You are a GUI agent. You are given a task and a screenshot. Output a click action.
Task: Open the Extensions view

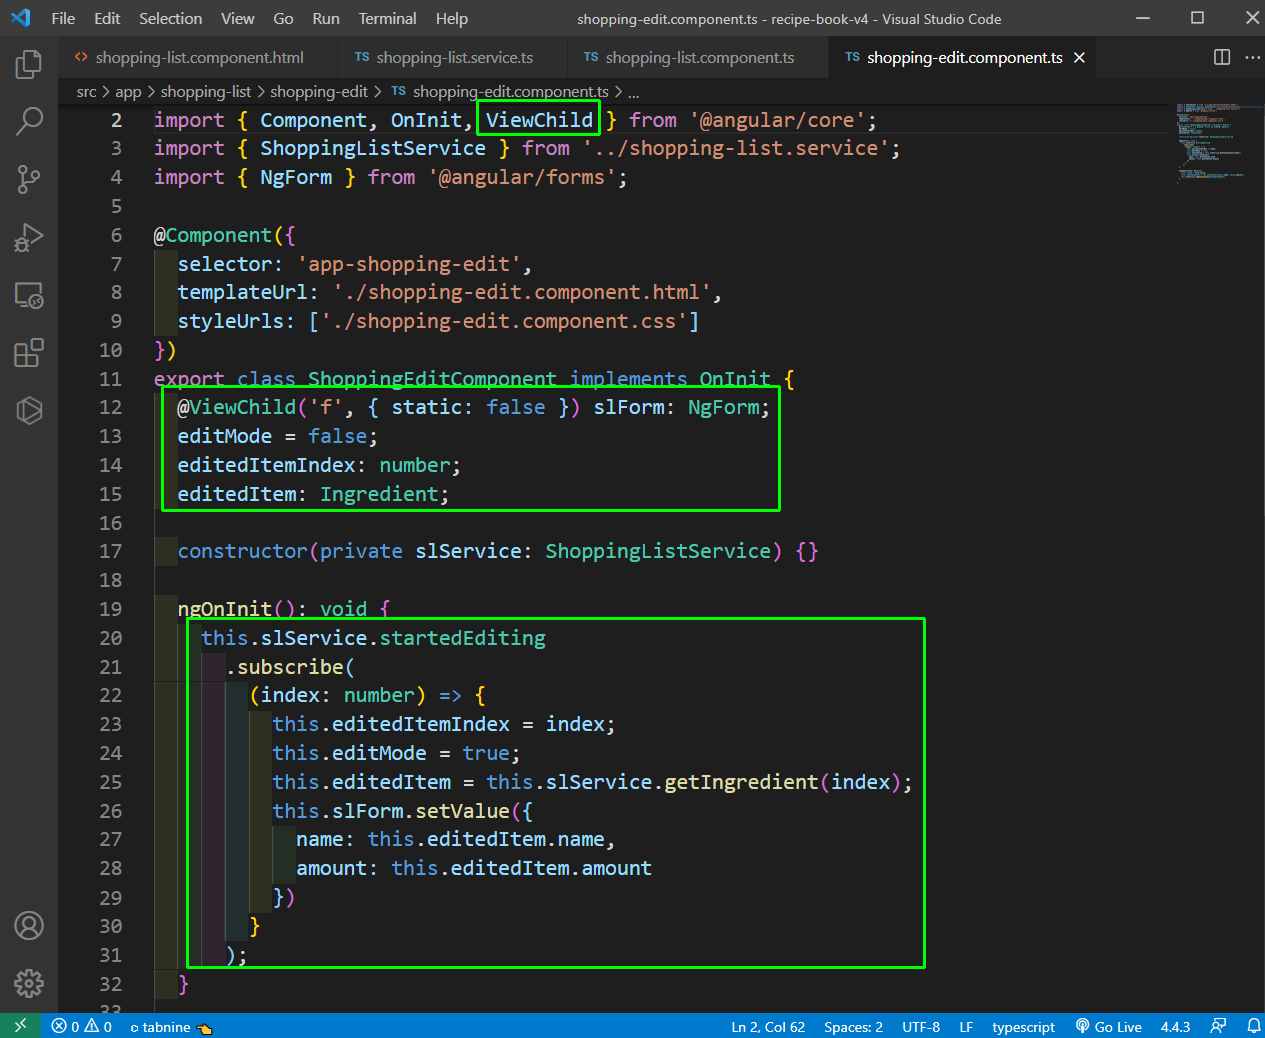pos(29,353)
